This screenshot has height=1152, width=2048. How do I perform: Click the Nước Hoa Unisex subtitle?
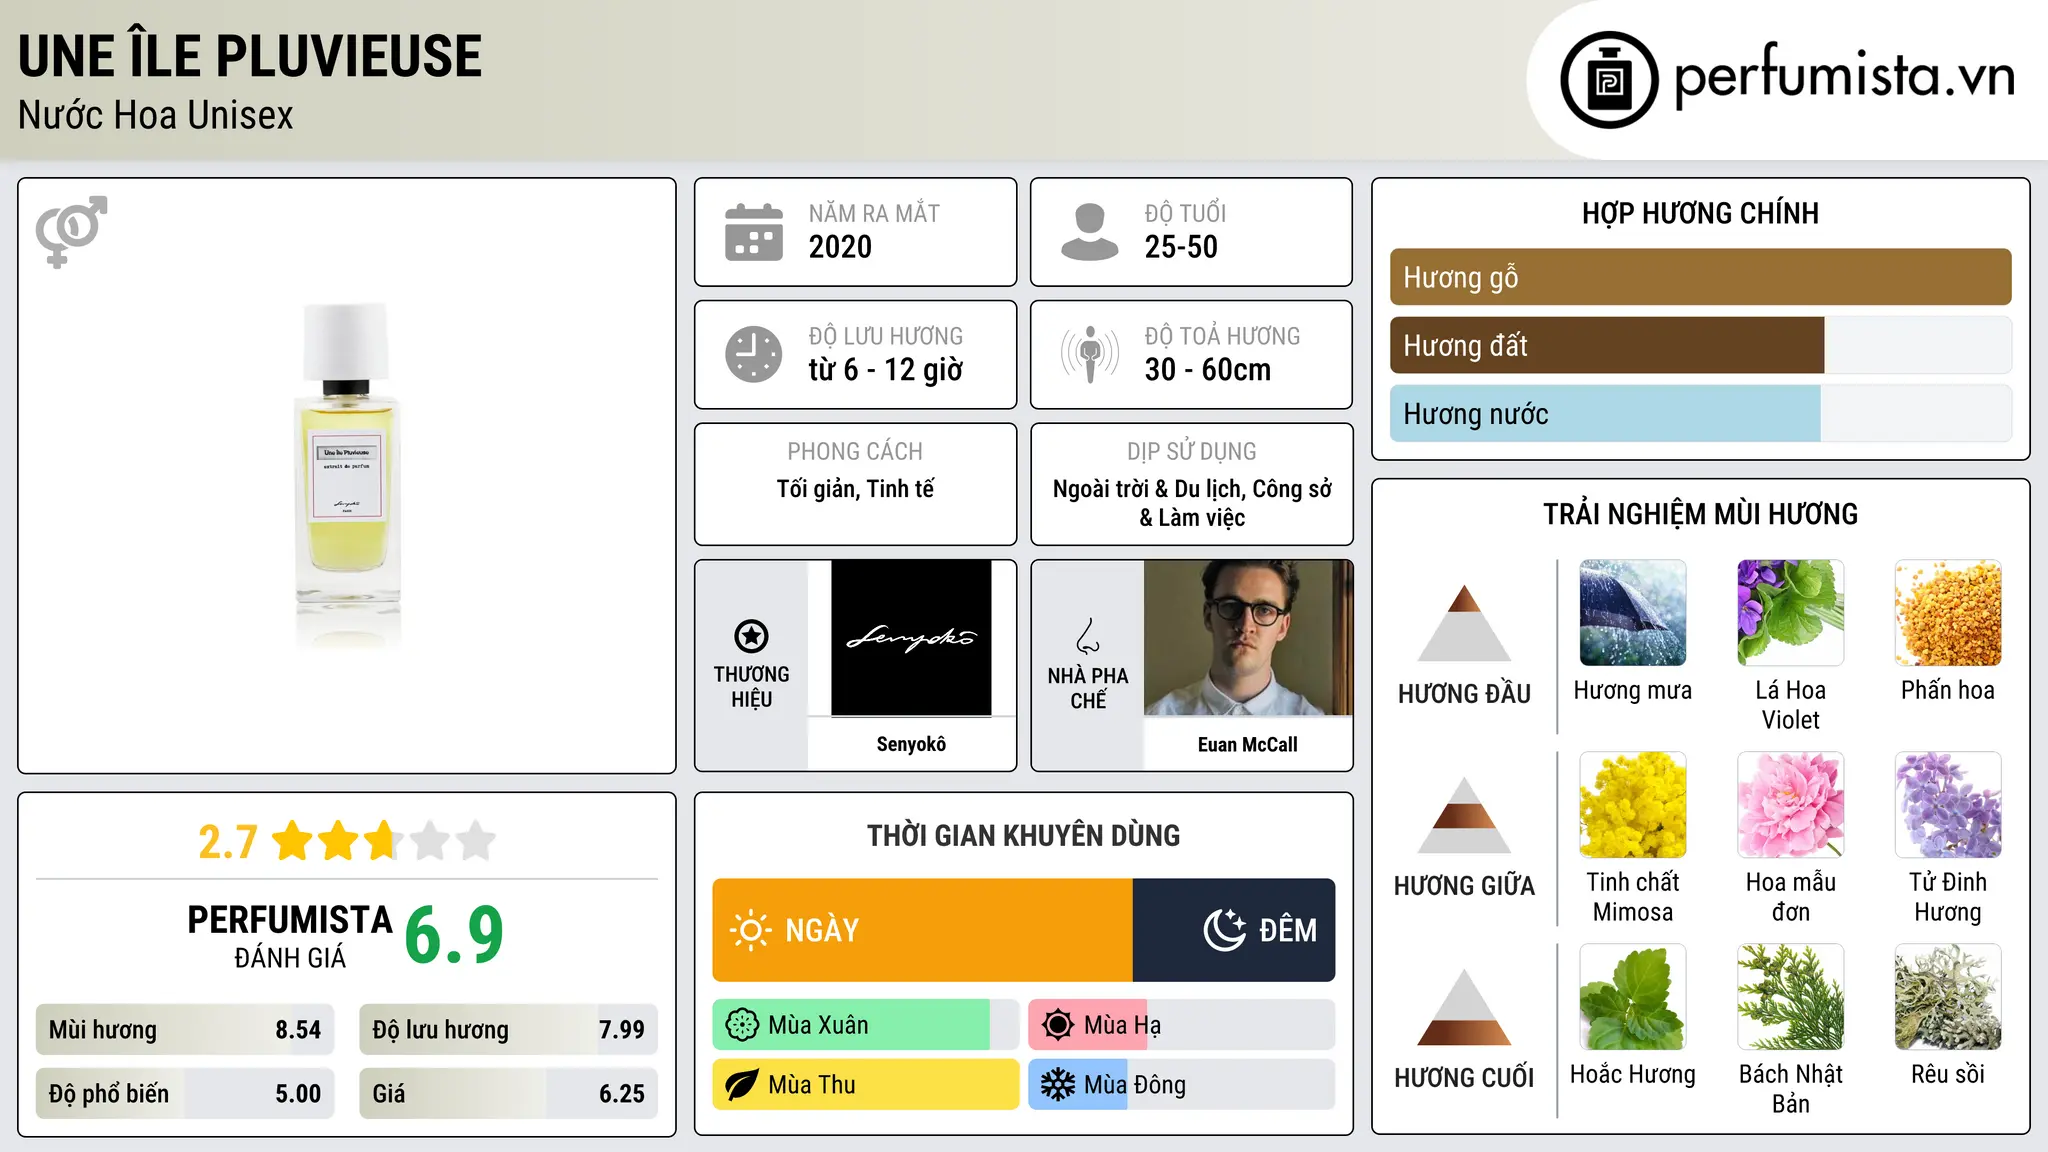(156, 116)
